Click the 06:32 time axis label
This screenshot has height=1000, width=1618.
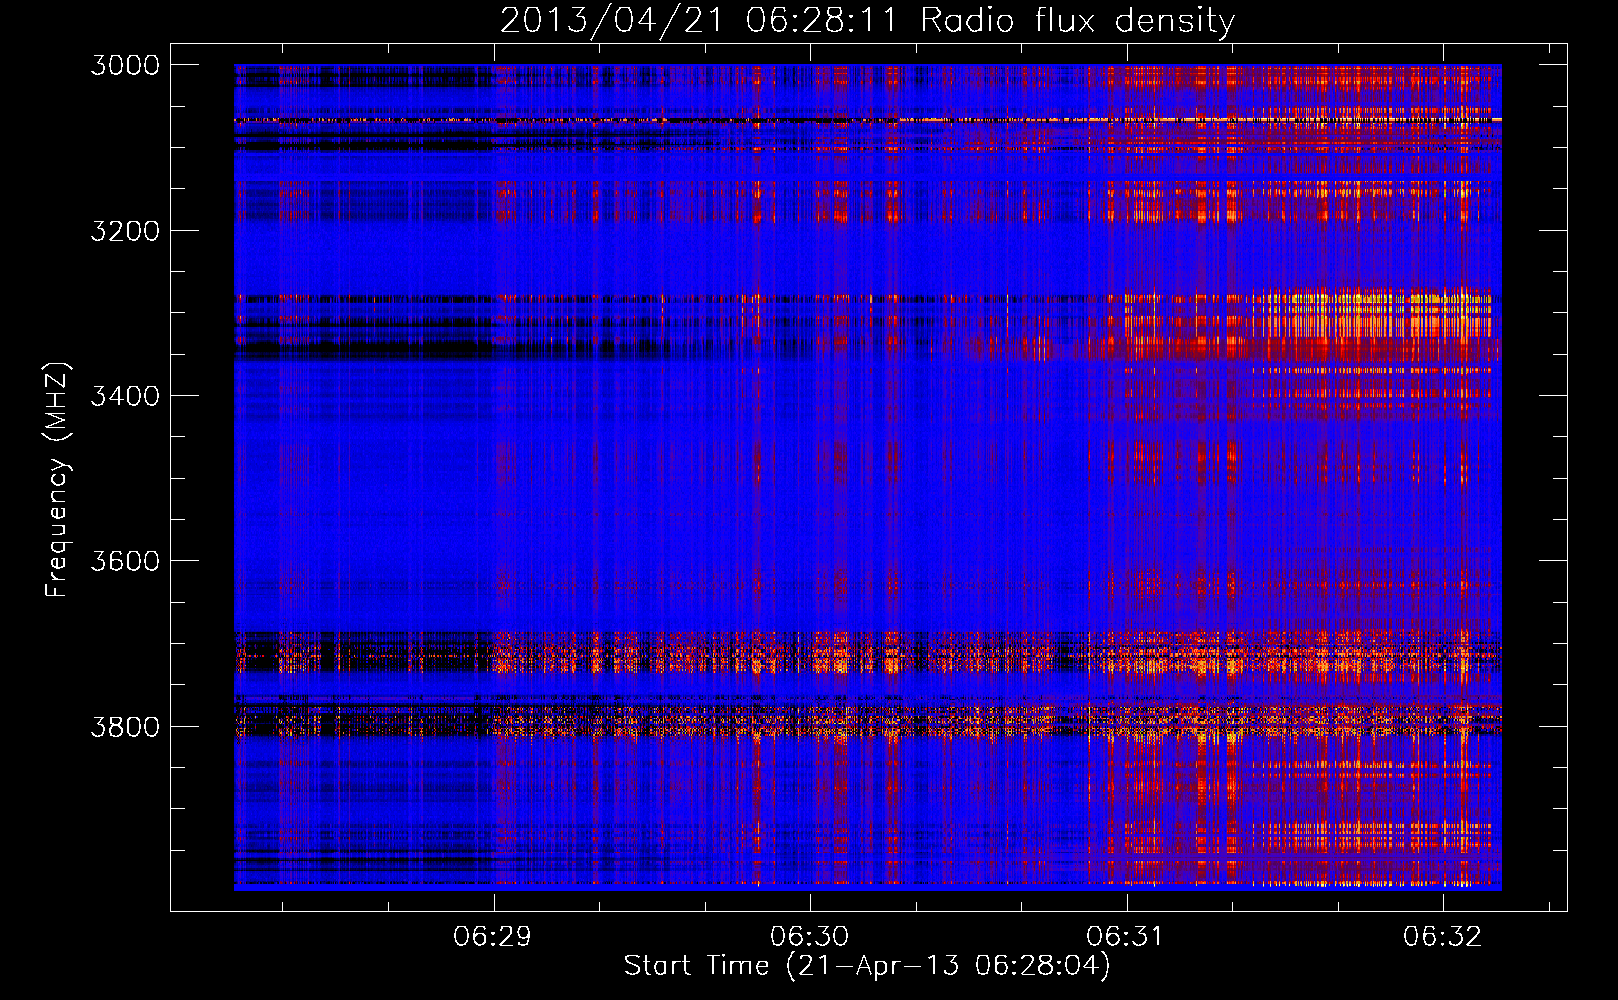[1442, 937]
